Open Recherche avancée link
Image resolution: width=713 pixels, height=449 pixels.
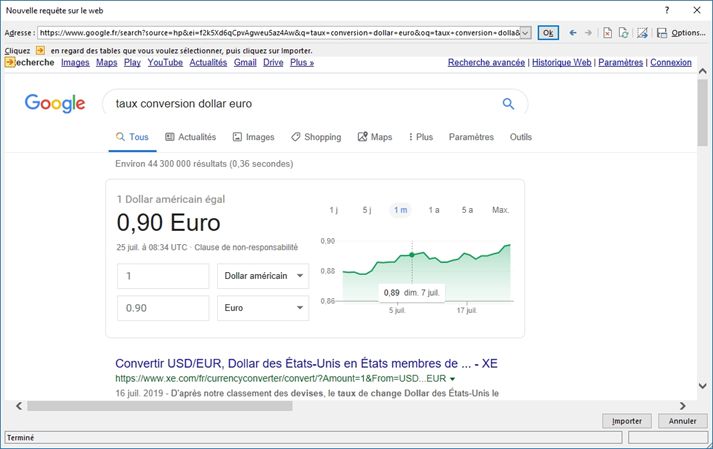click(x=486, y=62)
